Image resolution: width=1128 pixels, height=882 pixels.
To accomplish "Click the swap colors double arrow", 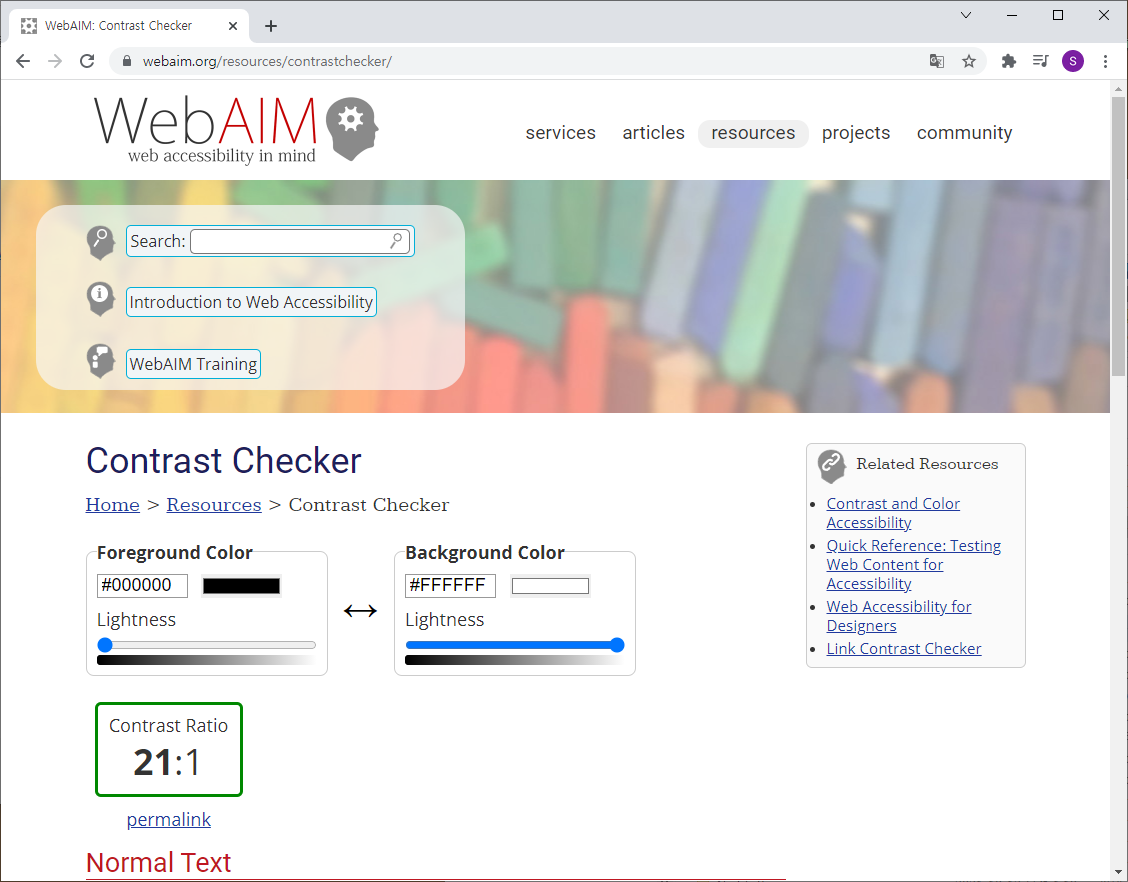I will coord(360,611).
